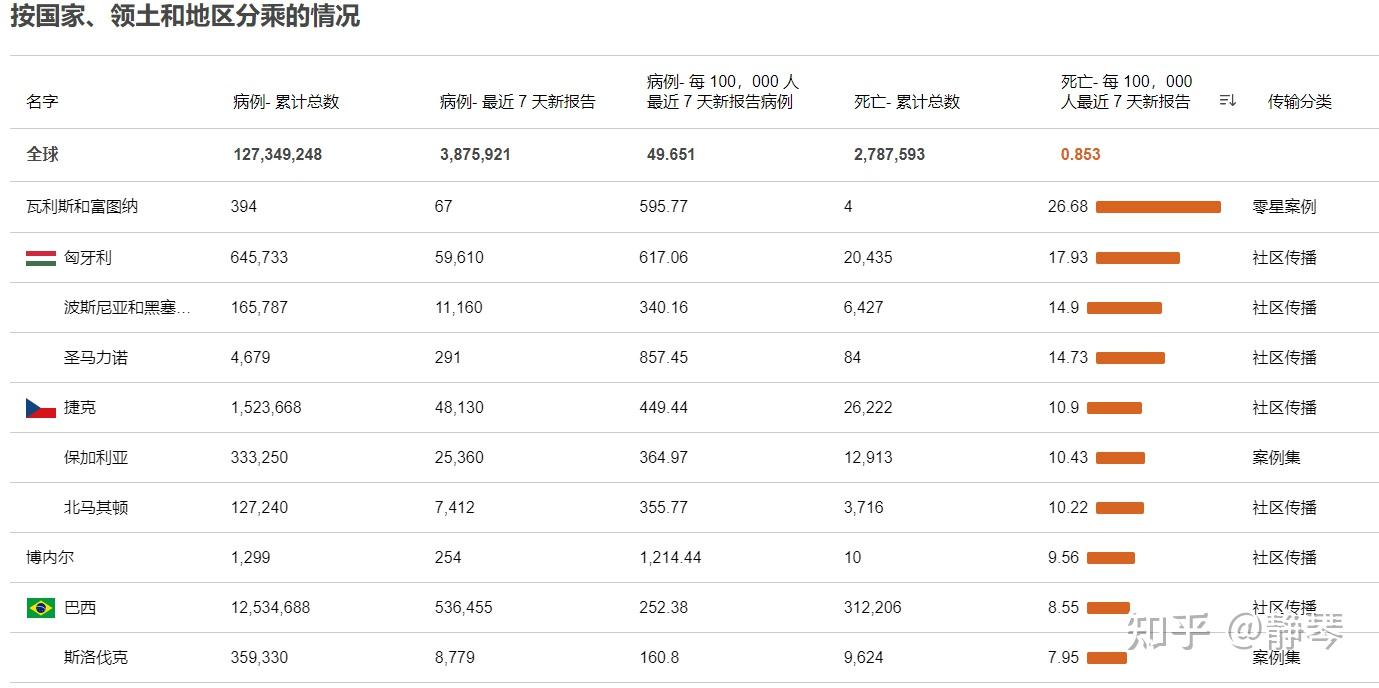Click the Brazil flag icon

(x=40, y=608)
